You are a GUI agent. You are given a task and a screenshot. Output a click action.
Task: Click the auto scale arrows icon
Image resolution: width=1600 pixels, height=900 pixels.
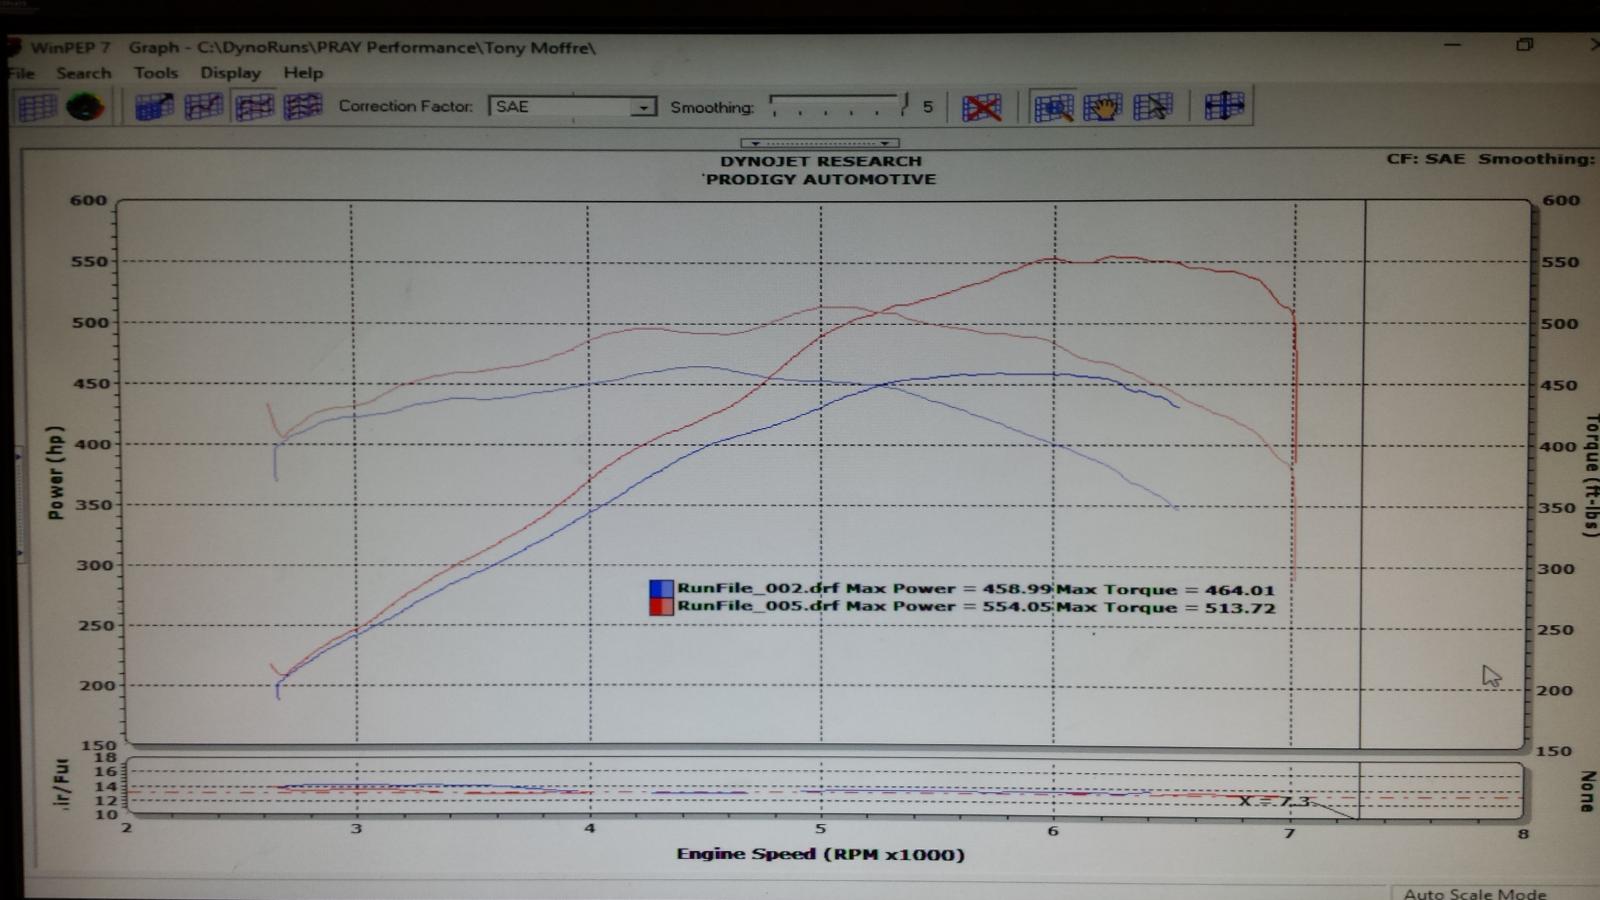pyautogui.click(x=1224, y=106)
